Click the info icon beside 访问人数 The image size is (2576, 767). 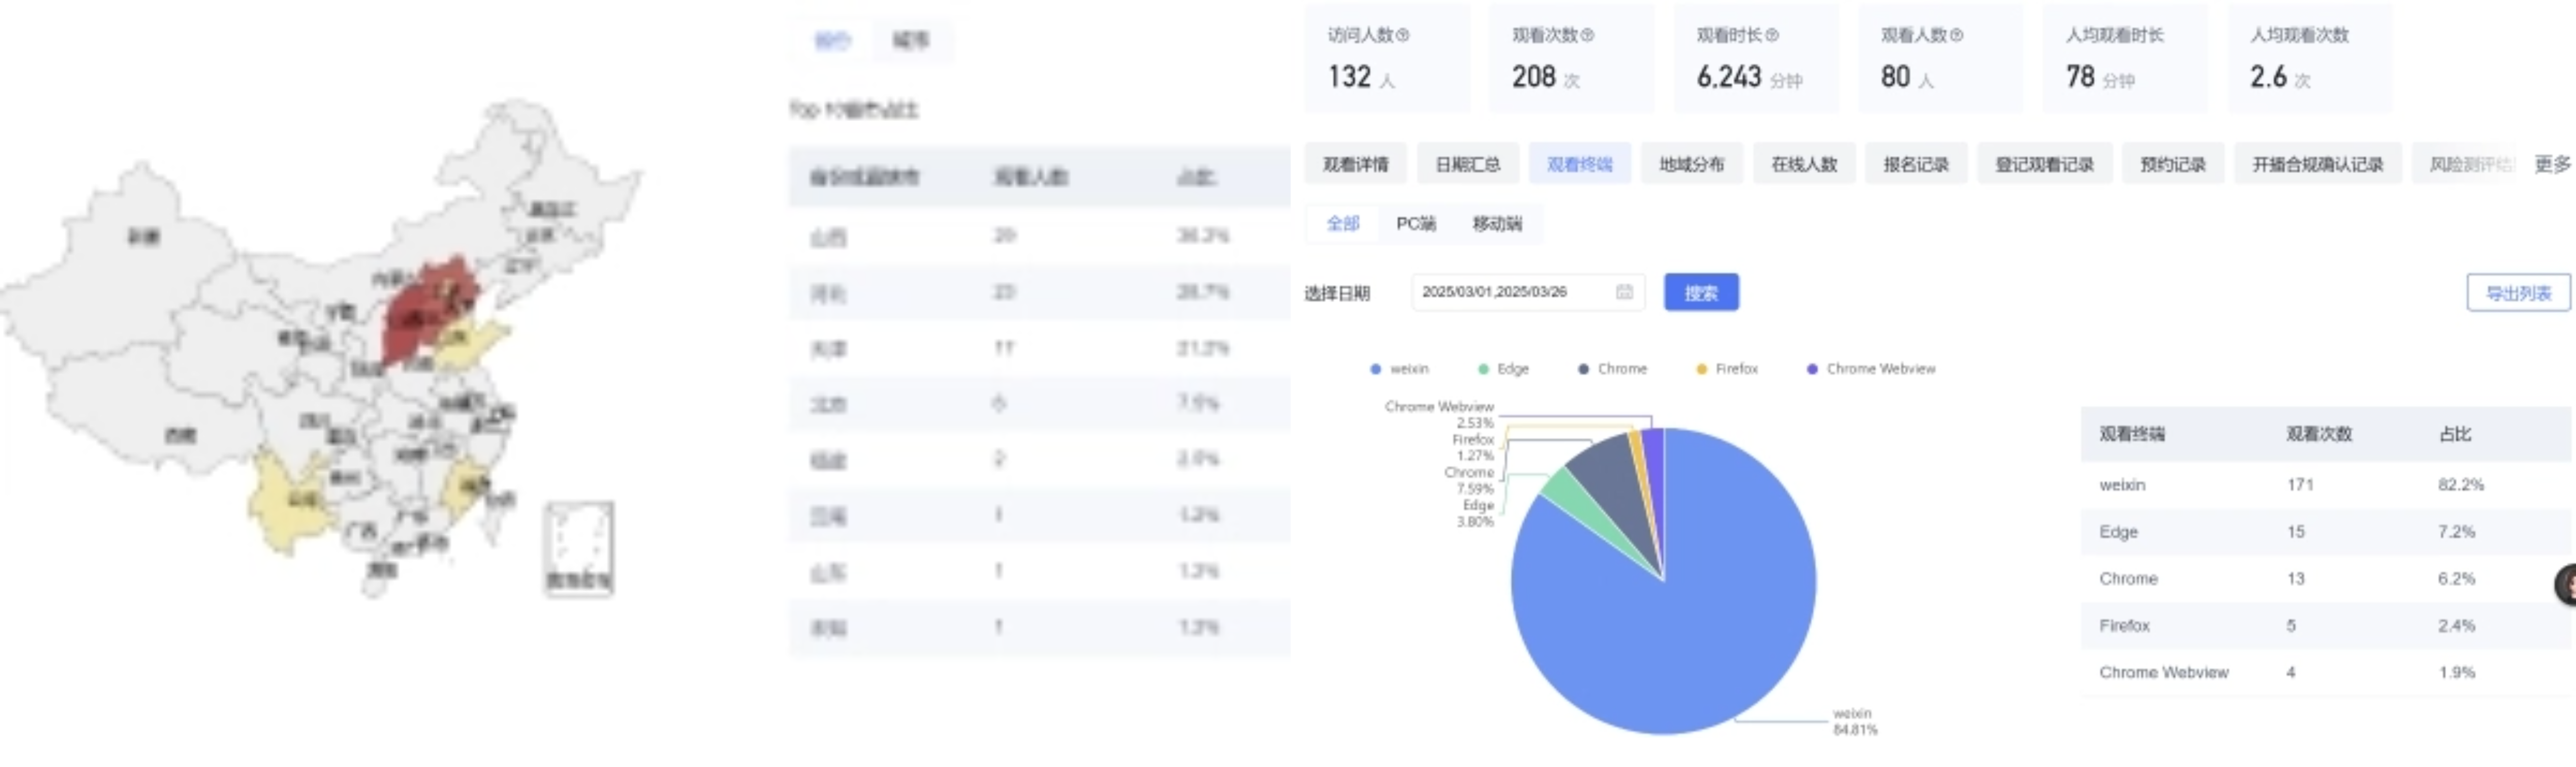point(1402,35)
